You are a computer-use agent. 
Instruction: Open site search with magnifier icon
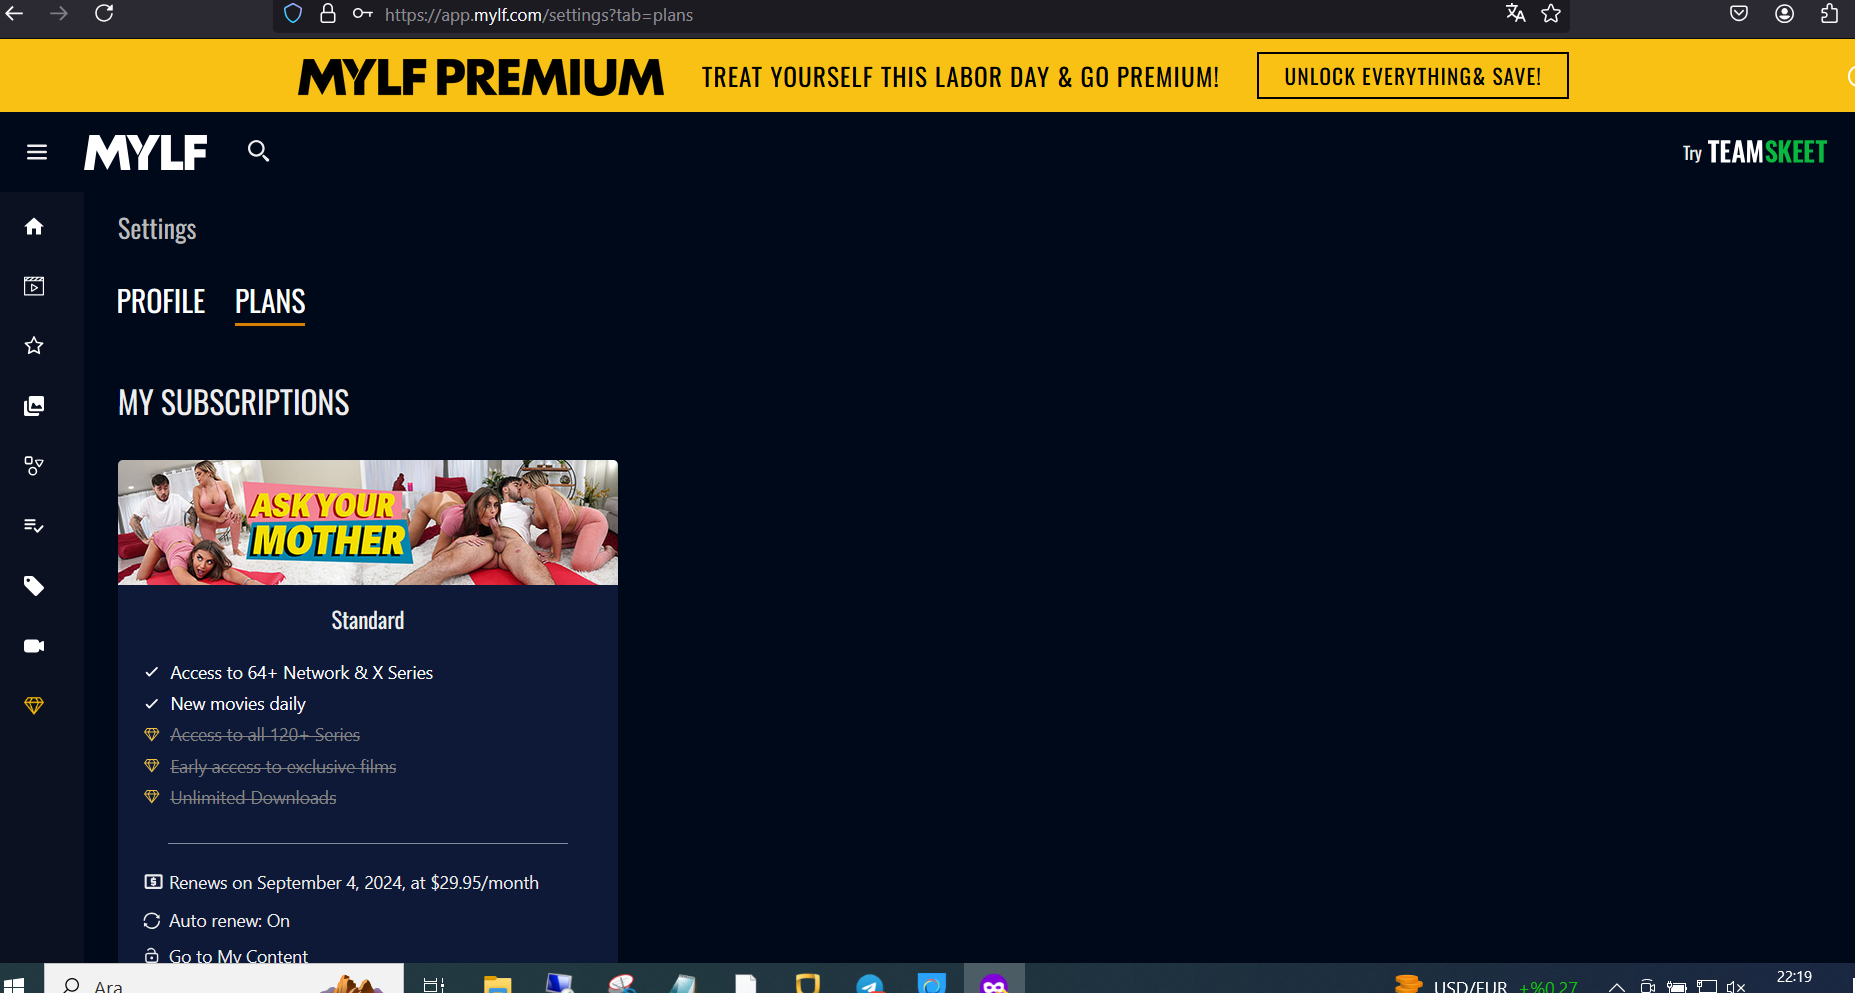coord(258,151)
